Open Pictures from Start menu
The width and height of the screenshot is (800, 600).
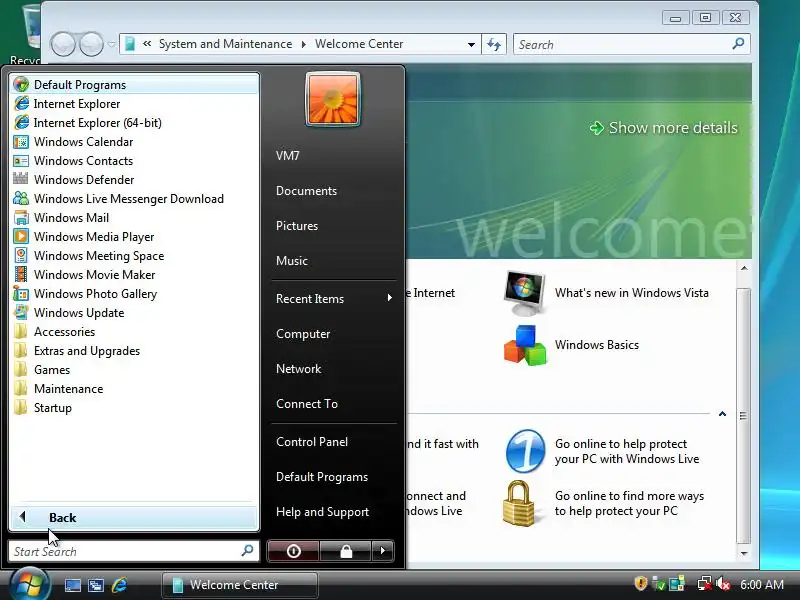coord(297,226)
